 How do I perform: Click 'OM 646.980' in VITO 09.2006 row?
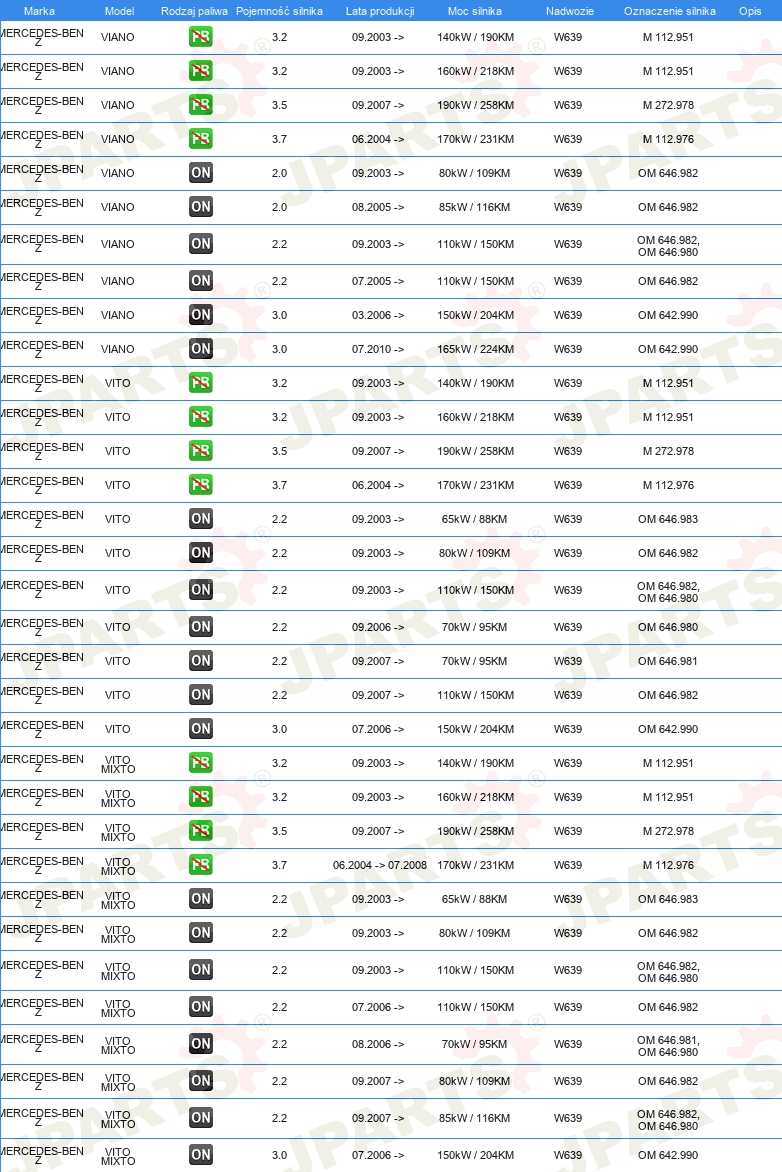(668, 627)
